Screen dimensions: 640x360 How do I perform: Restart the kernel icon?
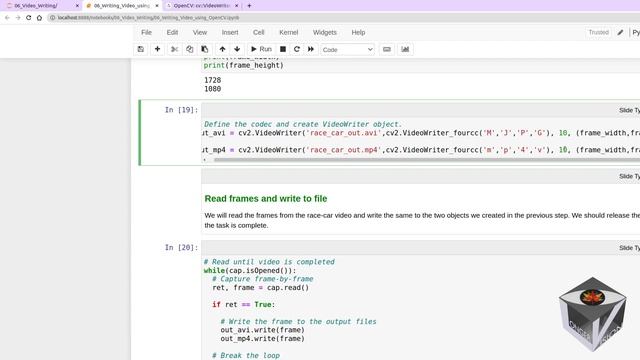(x=297, y=49)
